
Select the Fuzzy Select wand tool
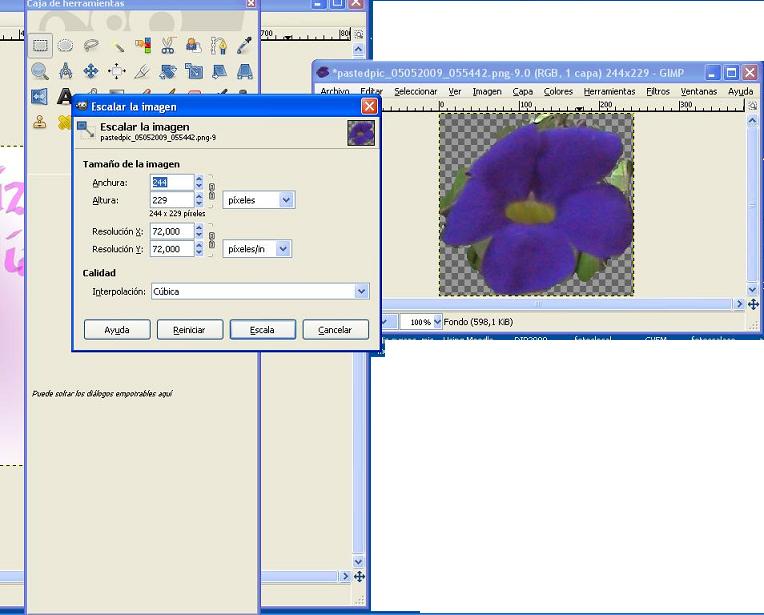coord(117,46)
